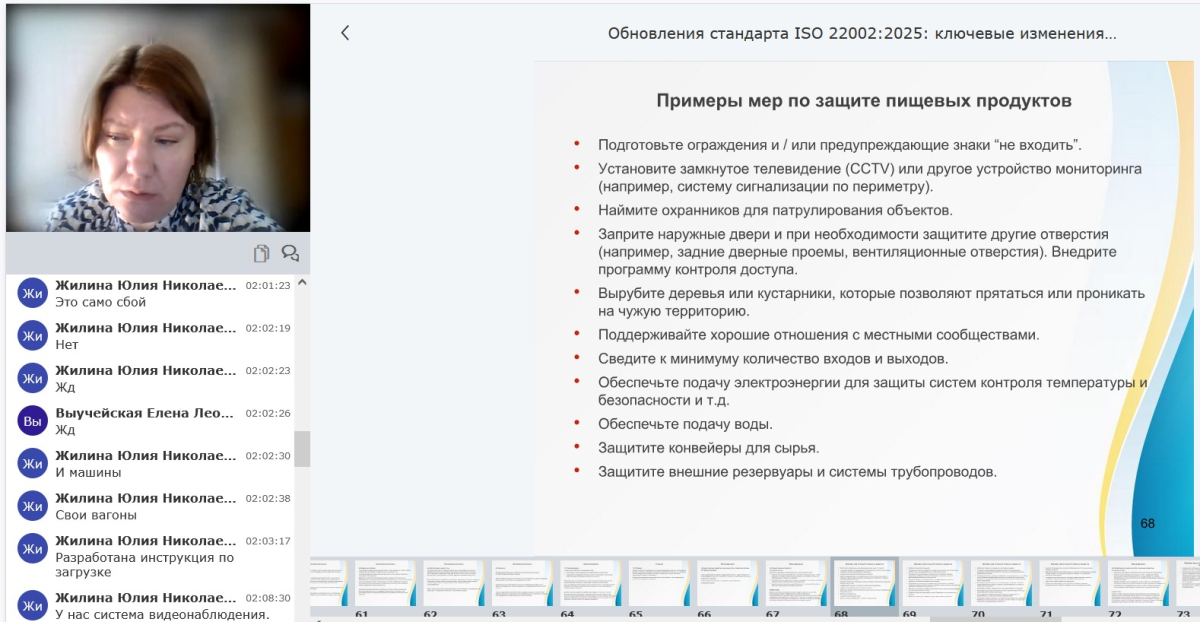Screen dimensions: 1200x622
Task: Click avatar beside "И машины" message
Action: coord(33,463)
